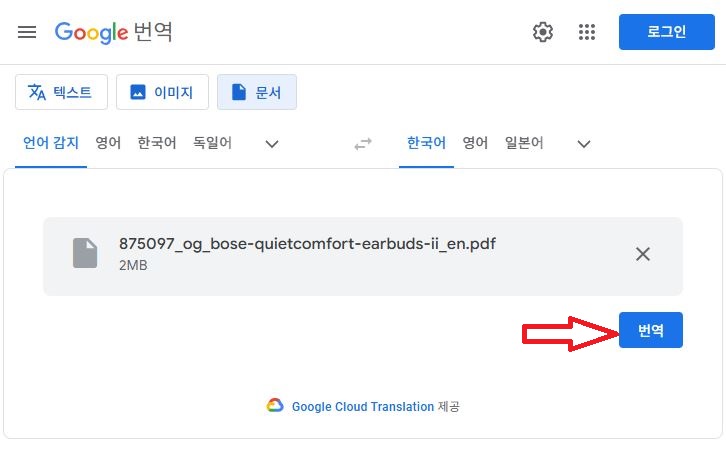The width and height of the screenshot is (726, 451).
Task: Click the Google Cloud logo icon
Action: pos(275,405)
